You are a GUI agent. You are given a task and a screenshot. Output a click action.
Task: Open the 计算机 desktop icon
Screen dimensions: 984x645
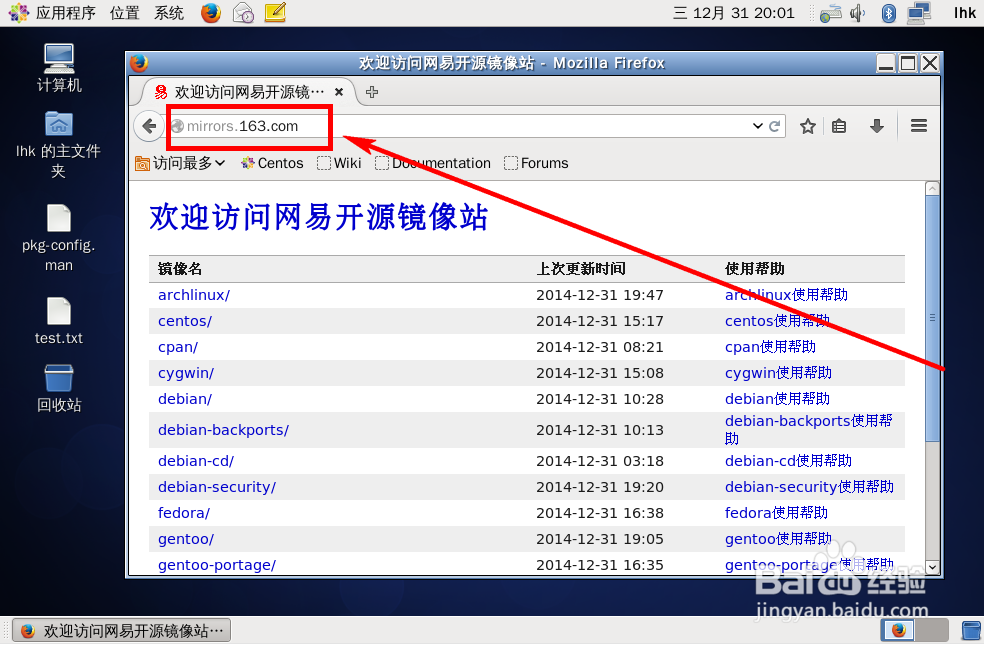(x=59, y=68)
